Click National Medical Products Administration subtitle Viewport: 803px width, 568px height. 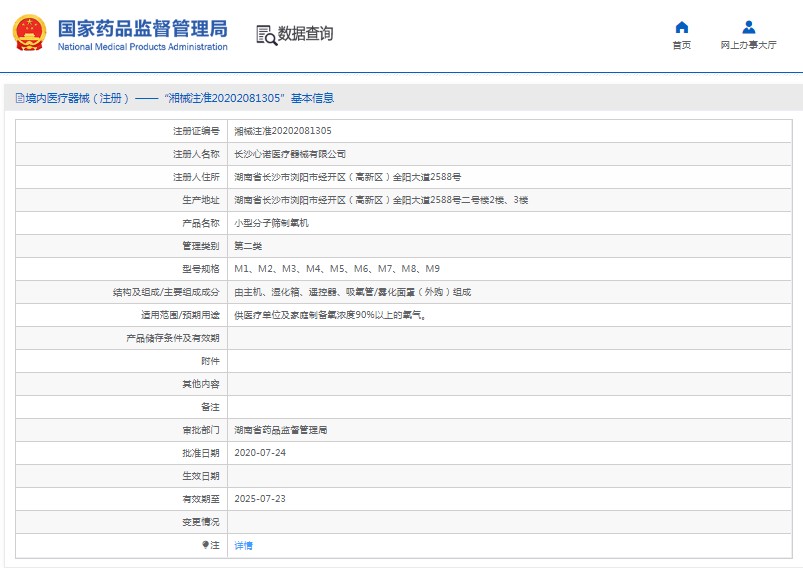click(142, 47)
